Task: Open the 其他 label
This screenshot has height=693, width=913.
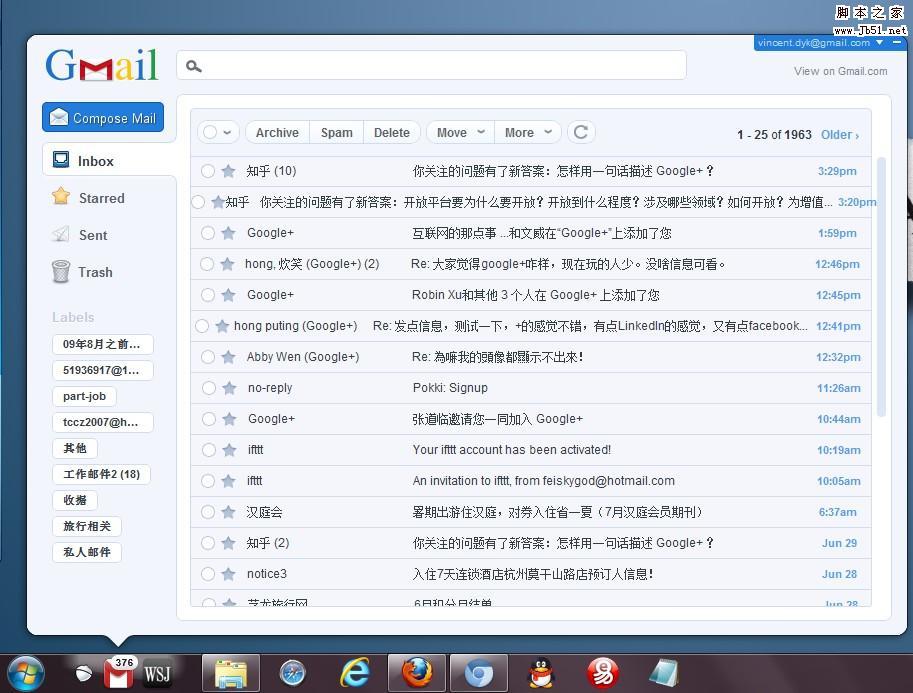Action: point(75,448)
